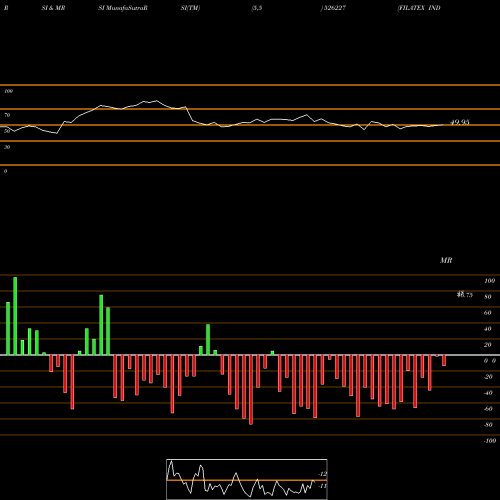Click the 'SI(TM)' header text
Image resolution: width=500 pixels, height=500 pixels.
point(190,8)
